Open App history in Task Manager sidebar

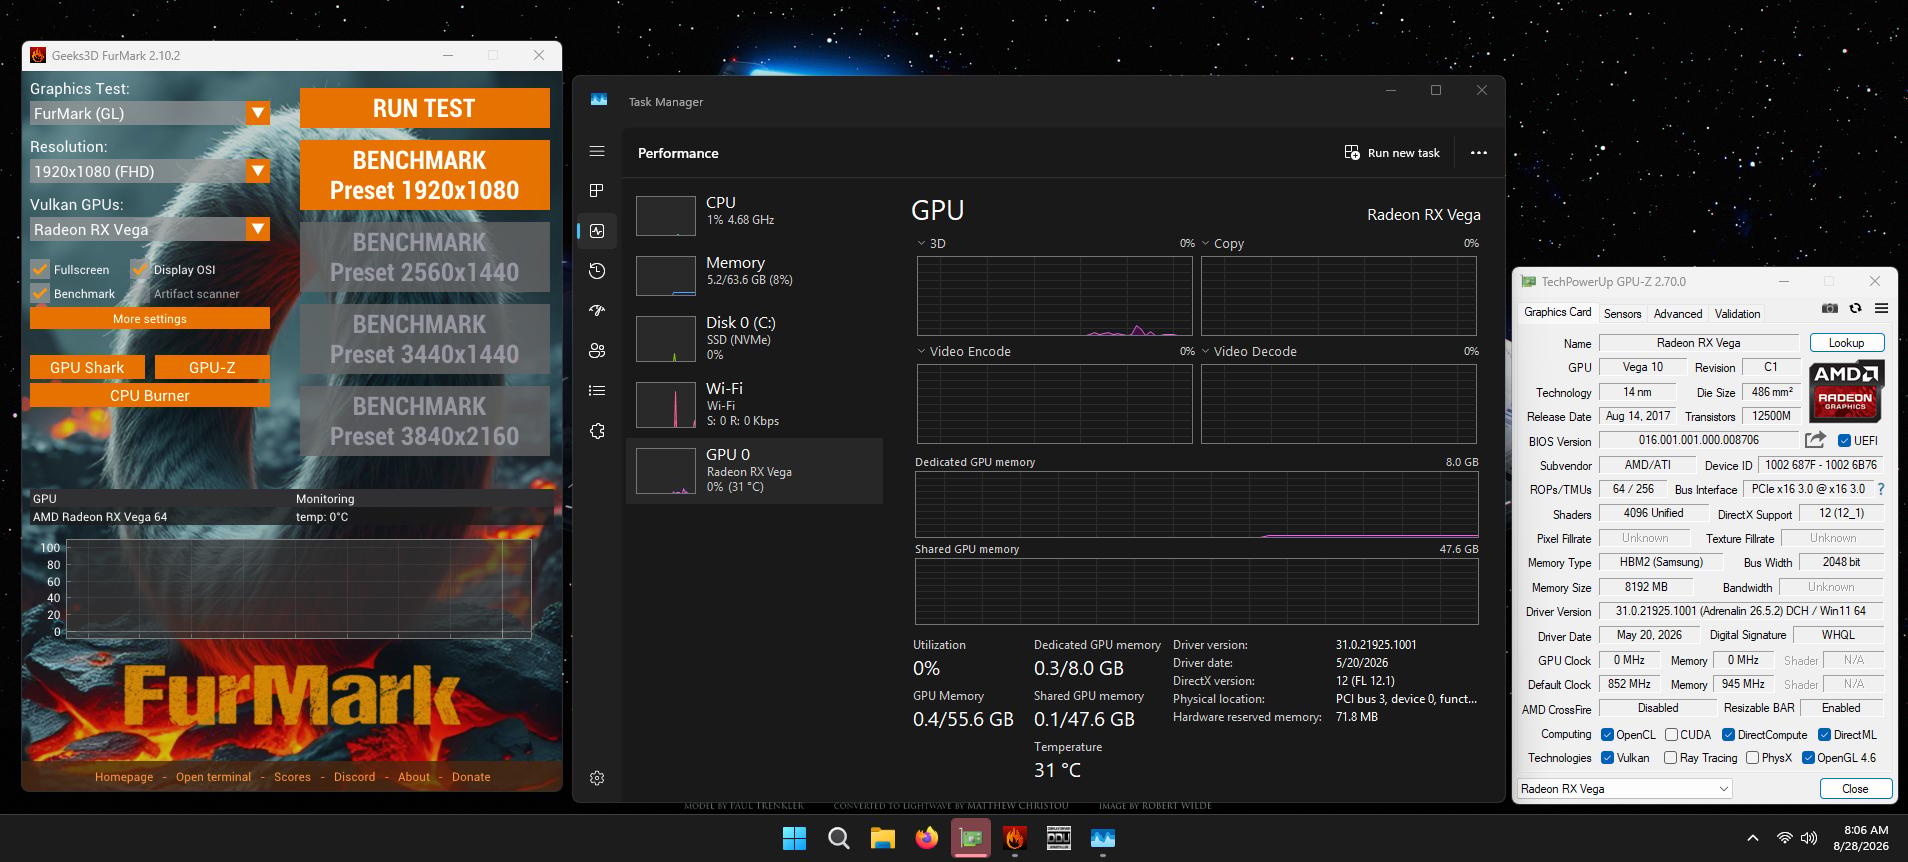[597, 271]
